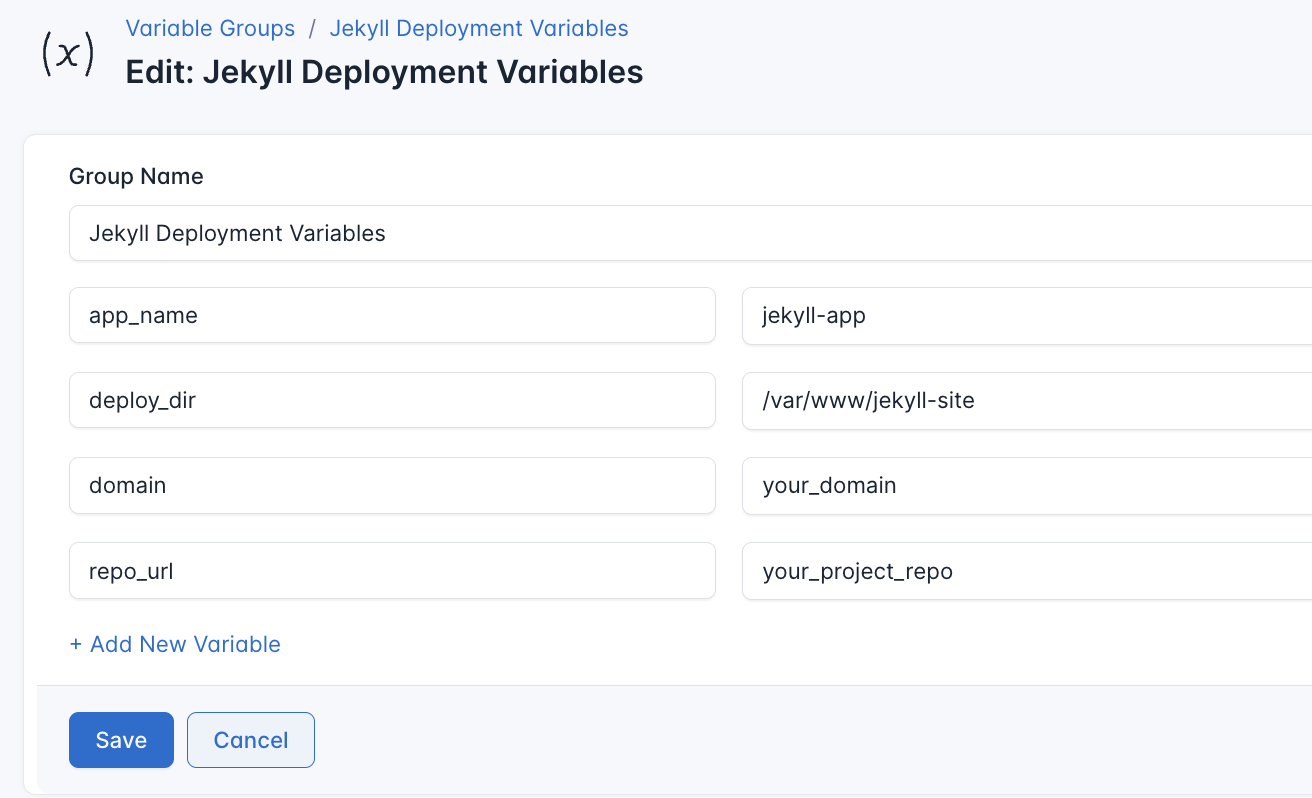The height and width of the screenshot is (798, 1312).
Task: Click the jekyll-app value field
Action: point(1000,315)
